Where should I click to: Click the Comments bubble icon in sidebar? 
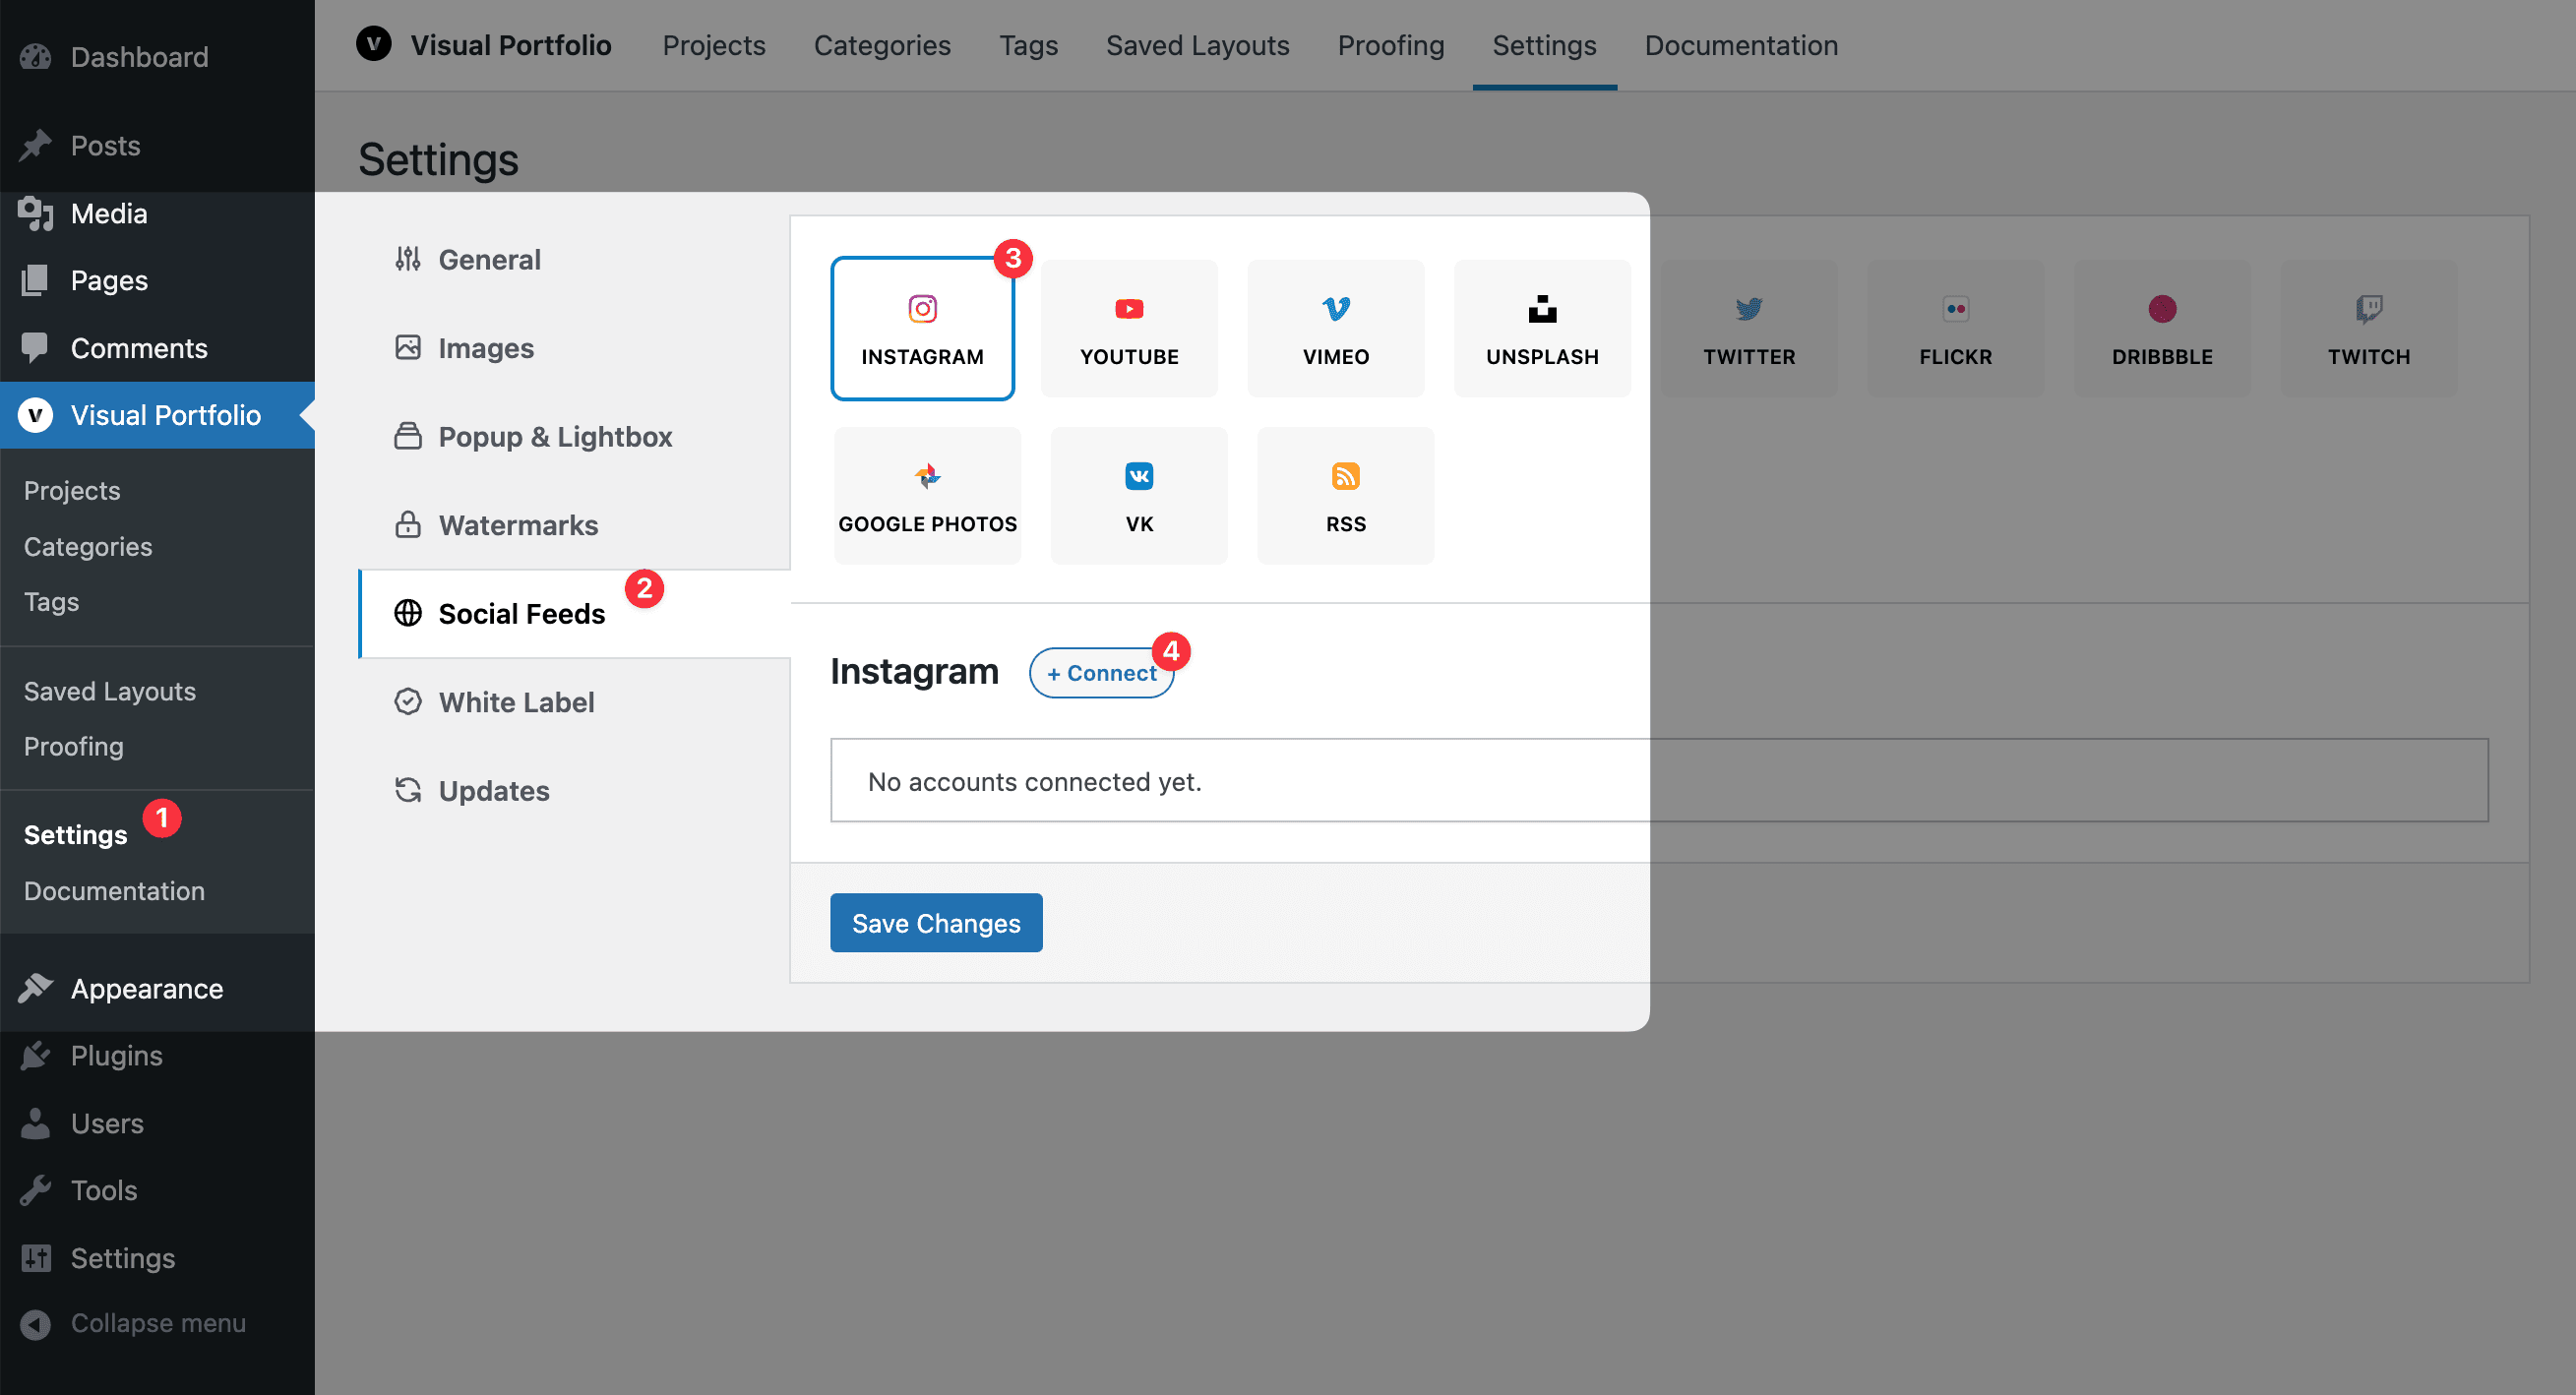(35, 347)
